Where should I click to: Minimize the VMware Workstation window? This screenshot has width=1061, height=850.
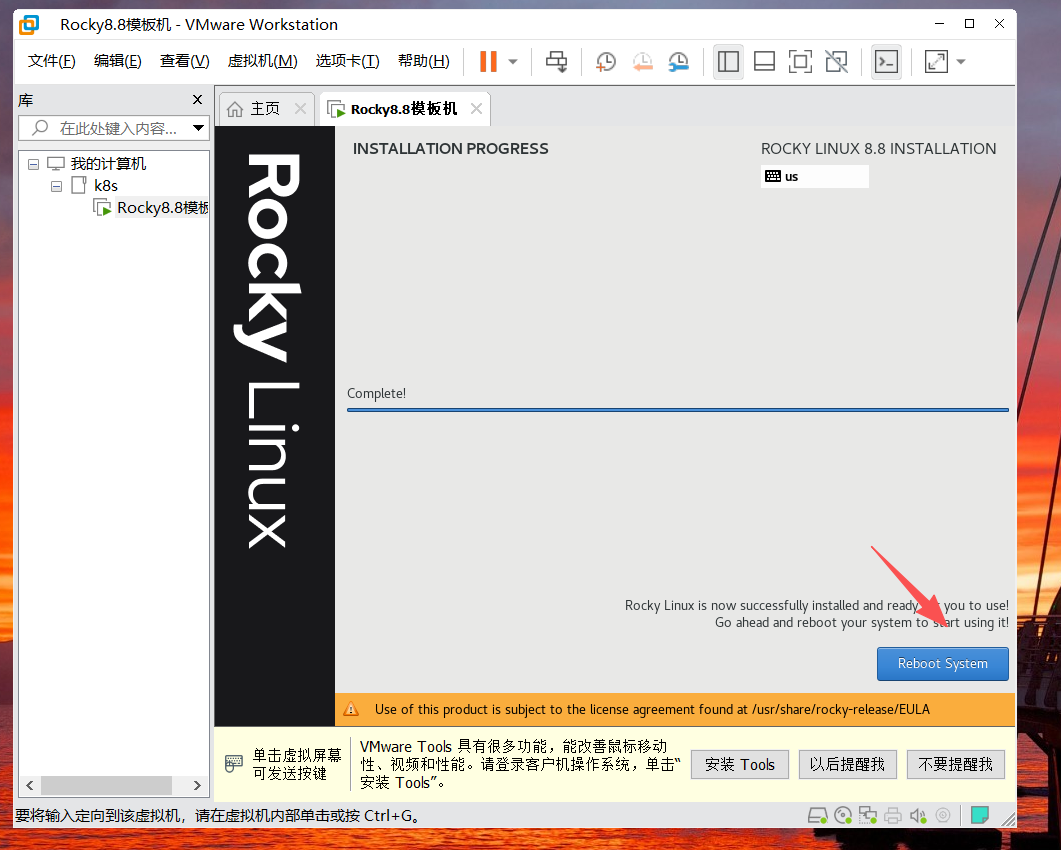[939, 24]
